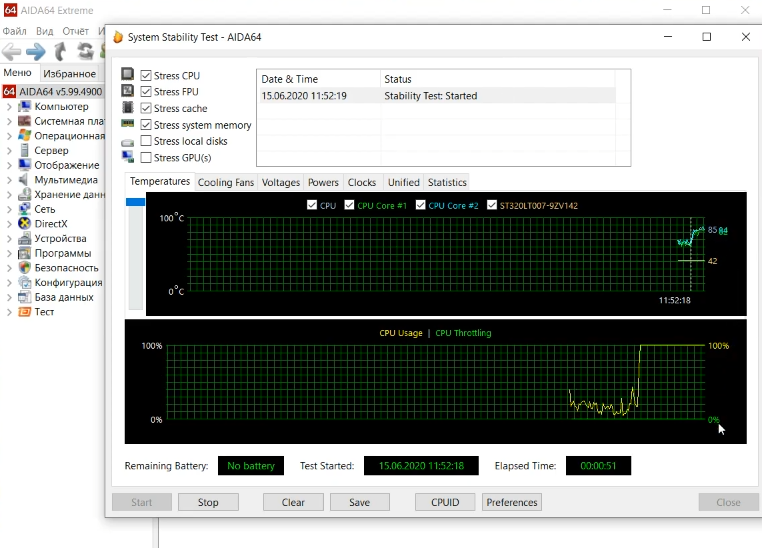Uncheck the Stress cache checkbox

click(146, 108)
